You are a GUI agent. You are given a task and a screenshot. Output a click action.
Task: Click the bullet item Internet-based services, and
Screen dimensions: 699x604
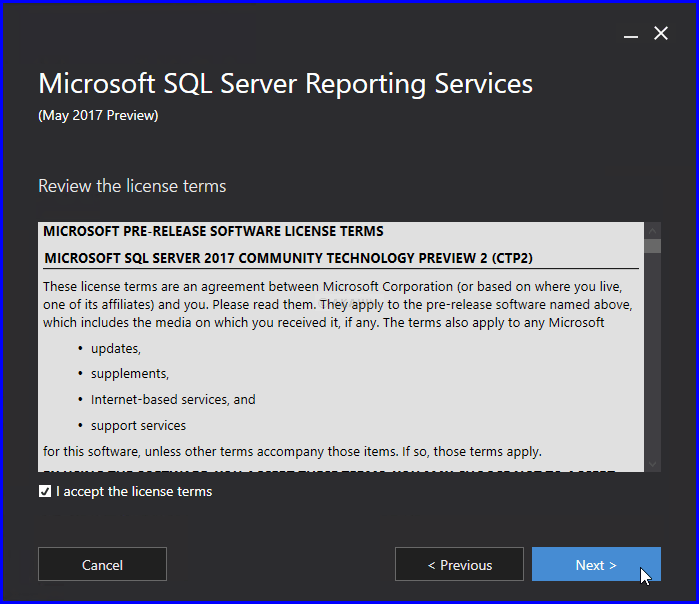click(x=173, y=399)
